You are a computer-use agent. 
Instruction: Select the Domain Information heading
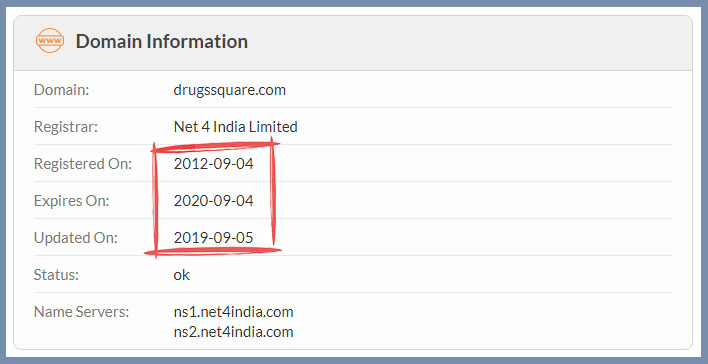pyautogui.click(x=162, y=41)
